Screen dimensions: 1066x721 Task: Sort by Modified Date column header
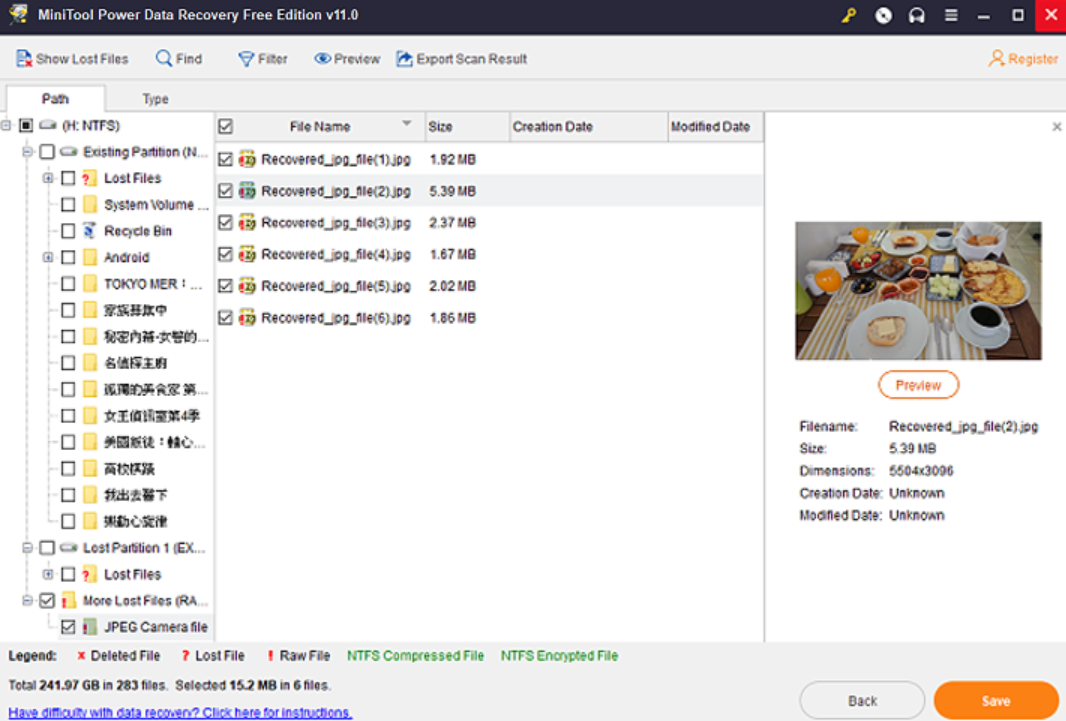716,127
